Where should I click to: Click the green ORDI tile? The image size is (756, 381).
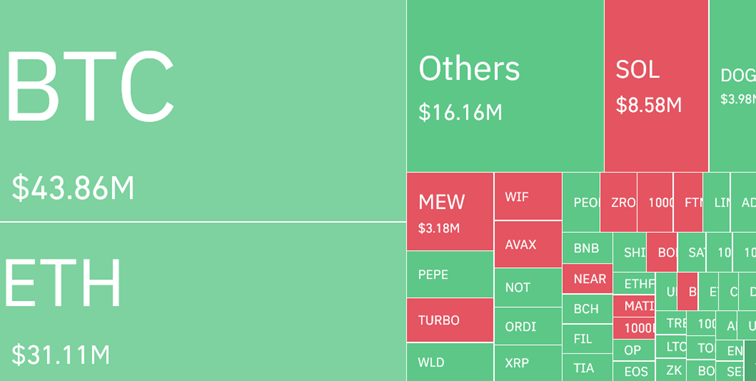(528, 326)
